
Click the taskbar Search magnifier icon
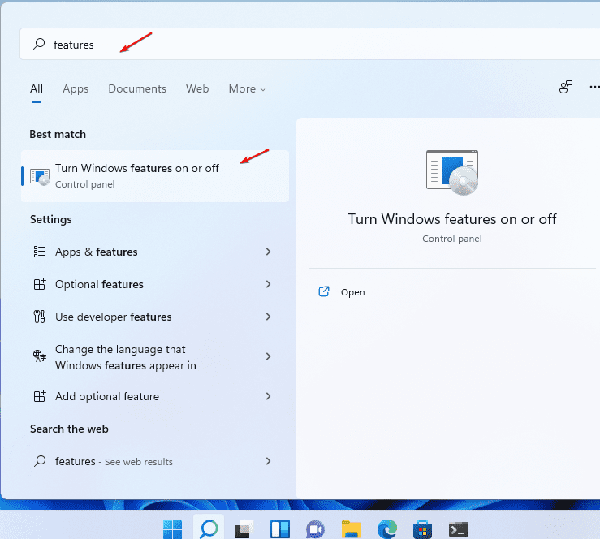(209, 528)
